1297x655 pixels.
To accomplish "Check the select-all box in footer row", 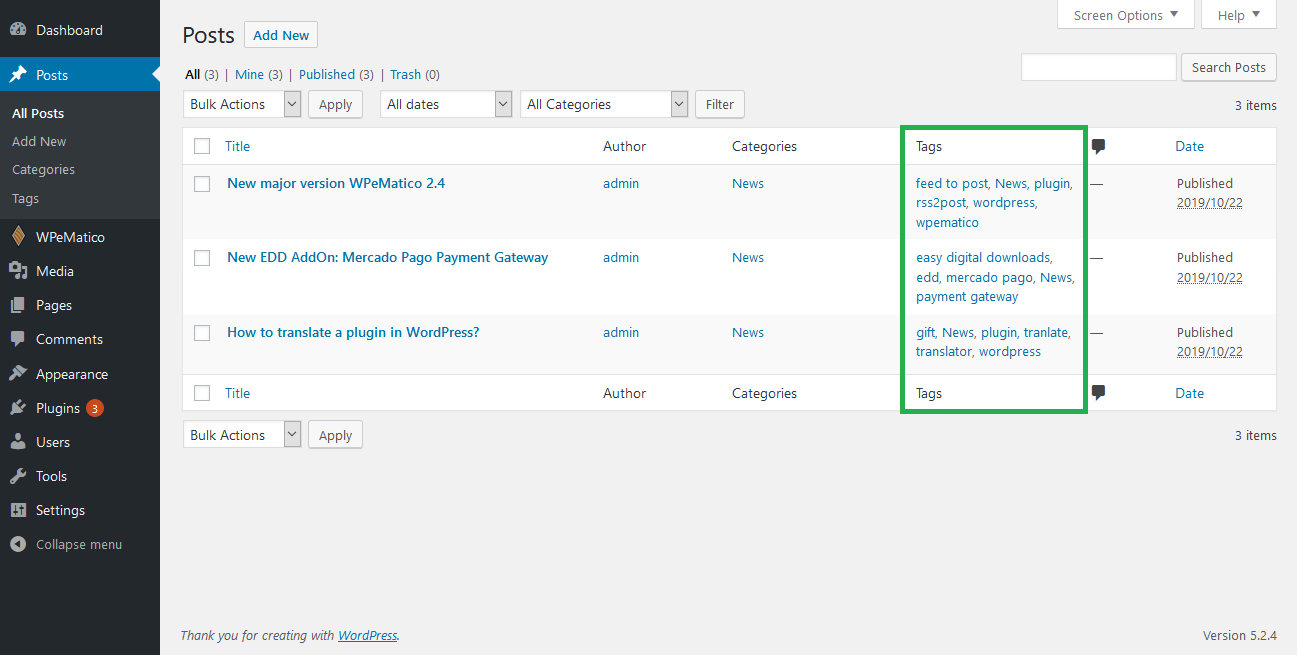I will [x=202, y=394].
